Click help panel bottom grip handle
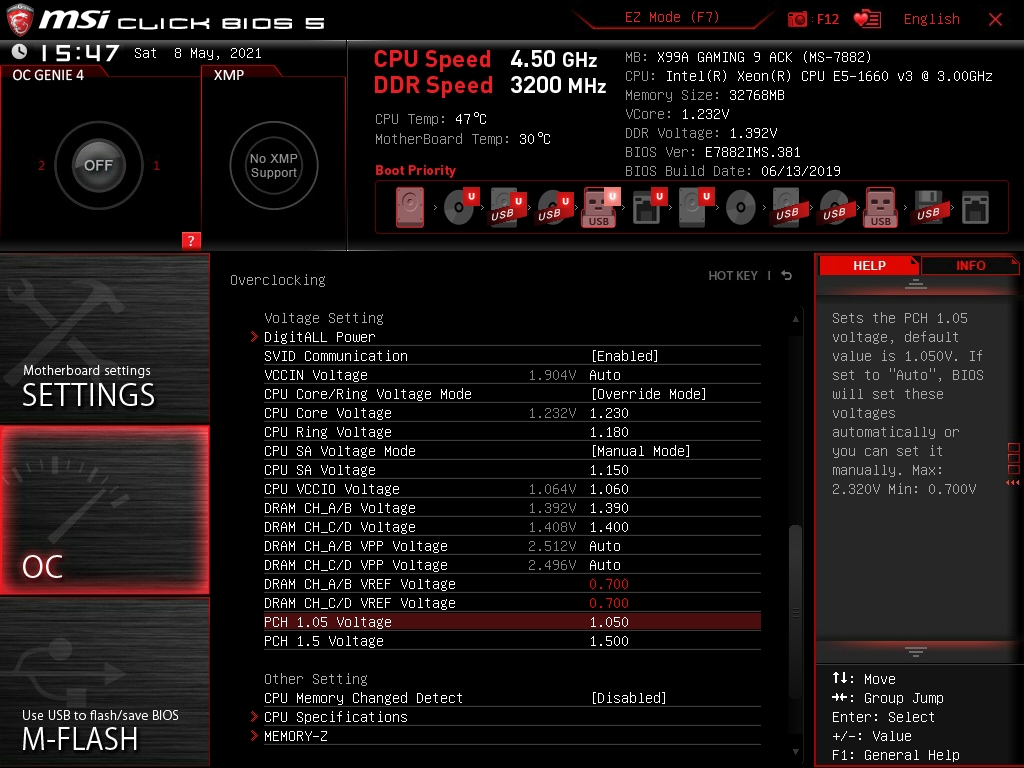This screenshot has height=768, width=1024. click(x=916, y=652)
